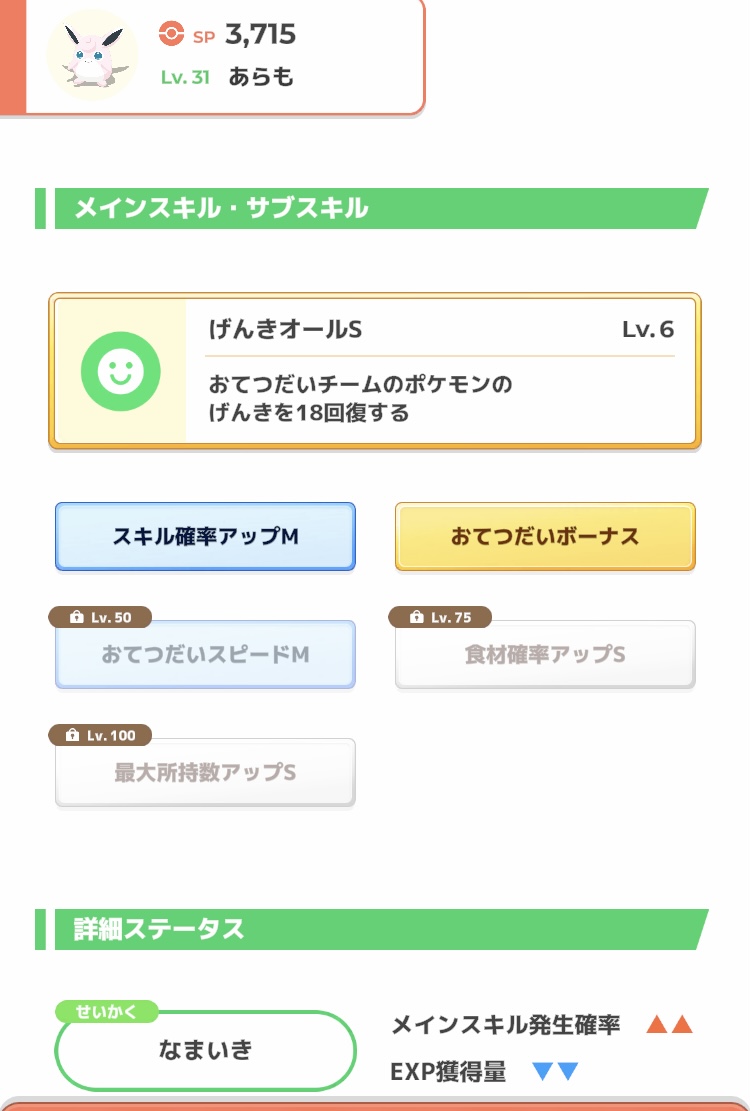Tap the locked おてつだいスピードM skill
This screenshot has height=1111, width=750.
(205, 654)
